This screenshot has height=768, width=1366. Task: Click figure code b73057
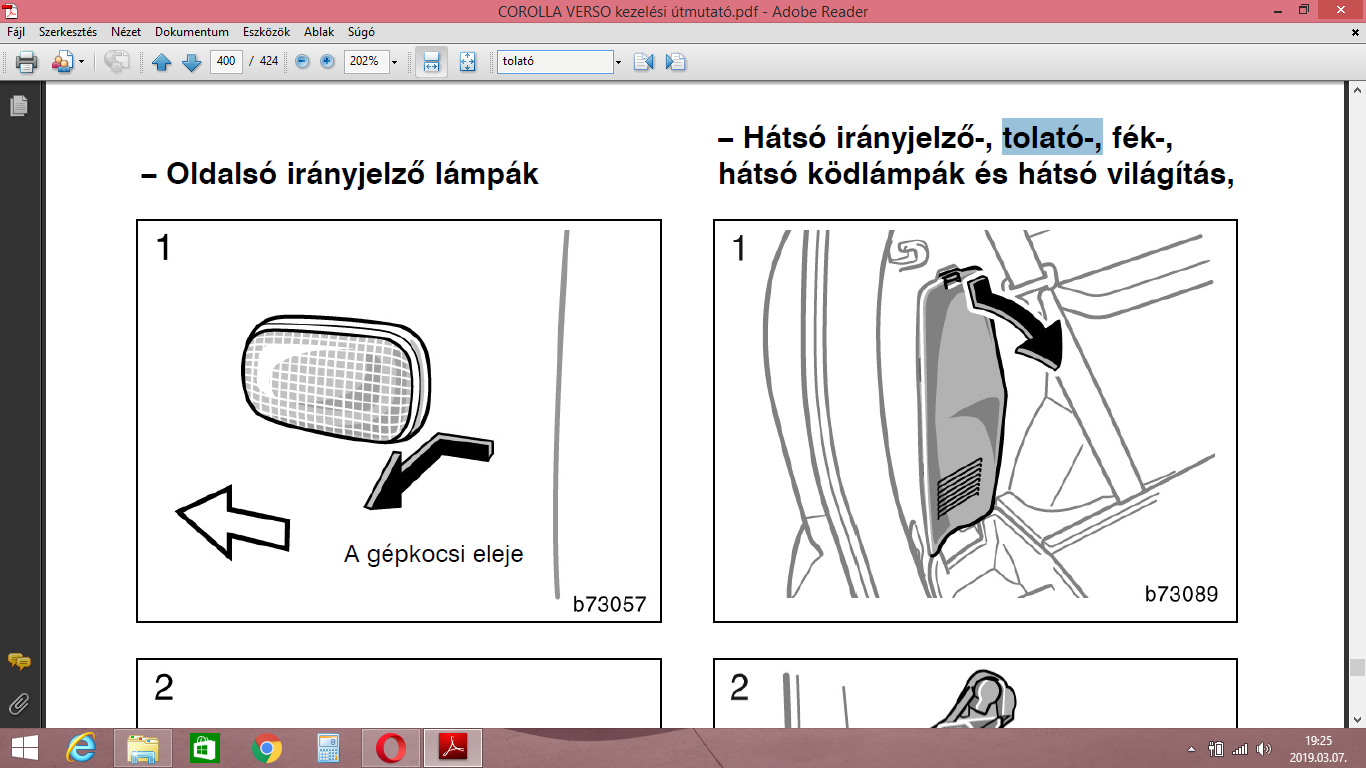610,604
